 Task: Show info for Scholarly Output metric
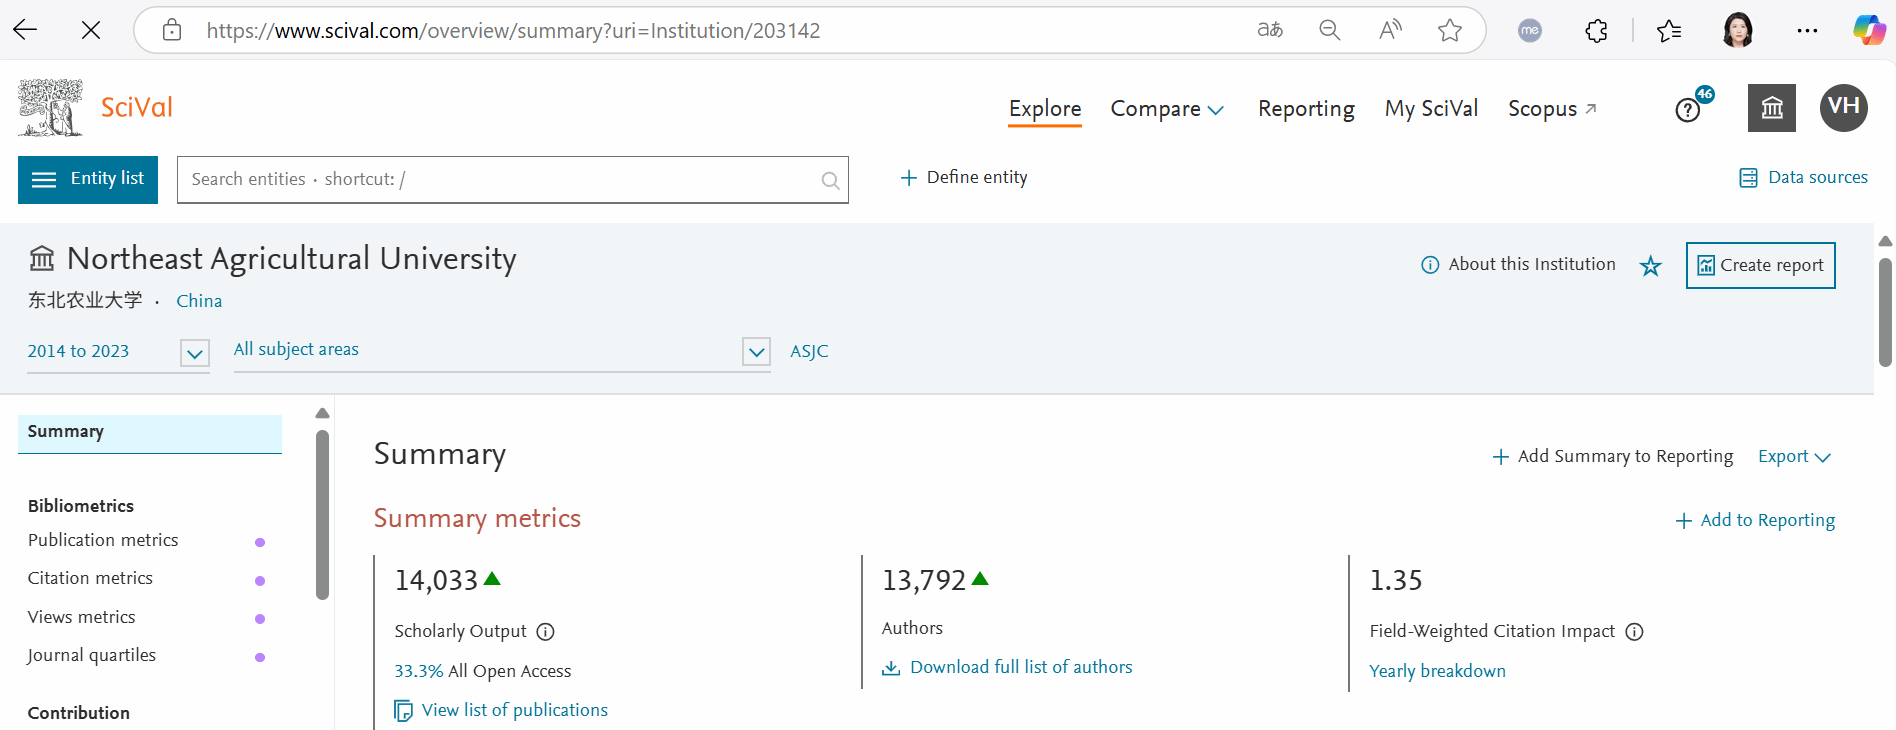[545, 632]
